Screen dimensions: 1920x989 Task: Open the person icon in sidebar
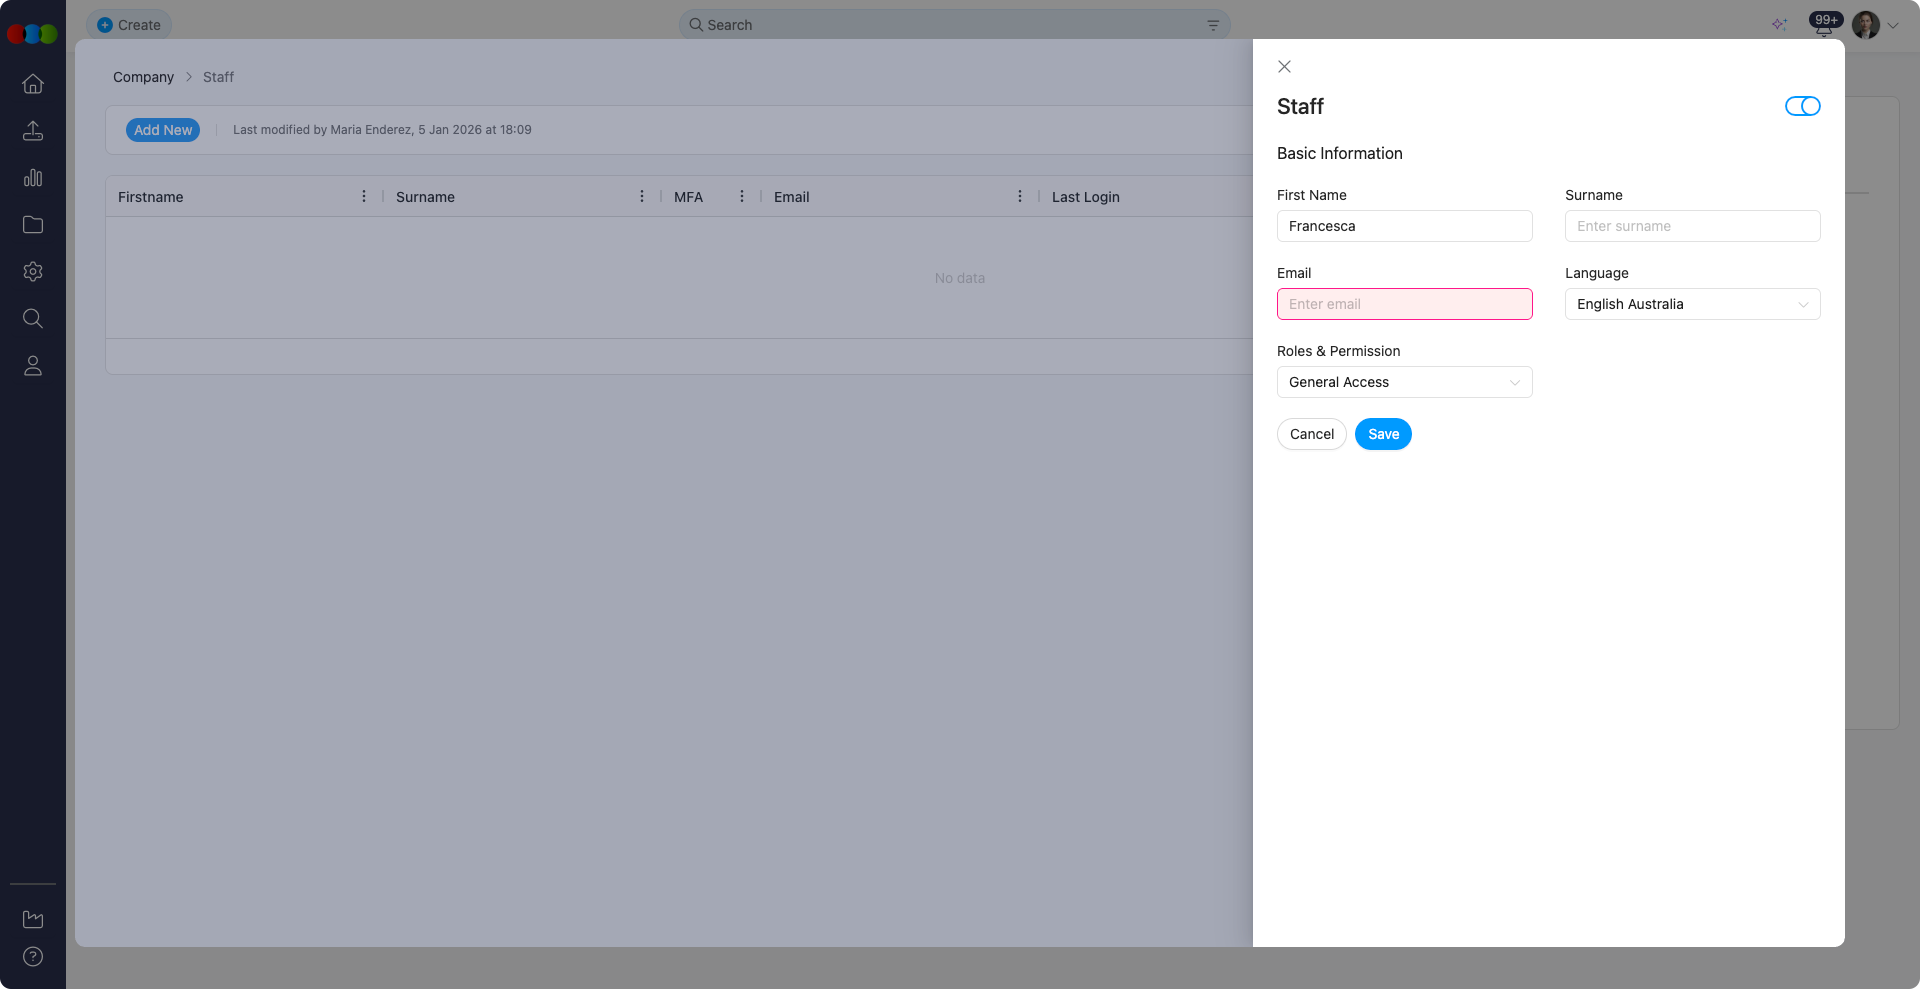pos(33,366)
